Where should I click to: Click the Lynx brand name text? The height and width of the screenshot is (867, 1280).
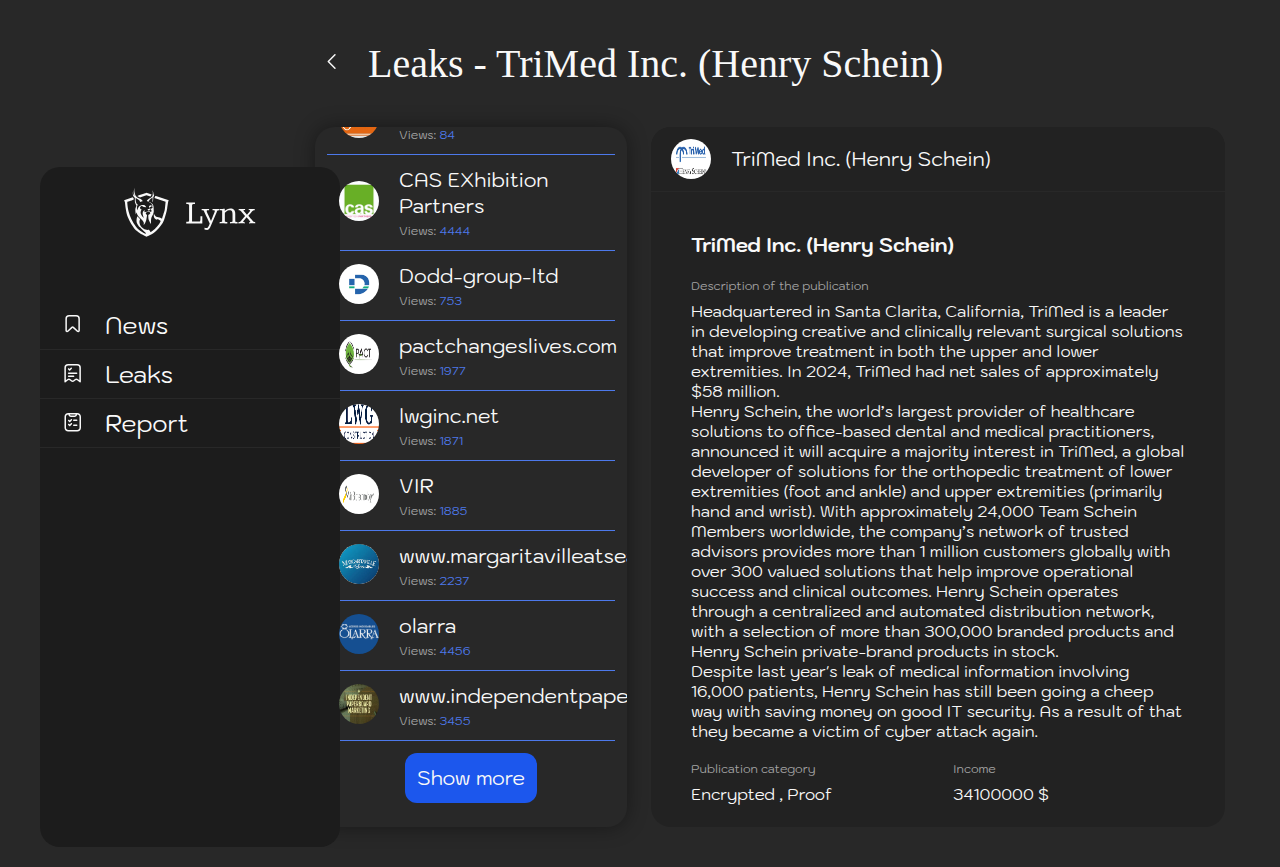[220, 214]
